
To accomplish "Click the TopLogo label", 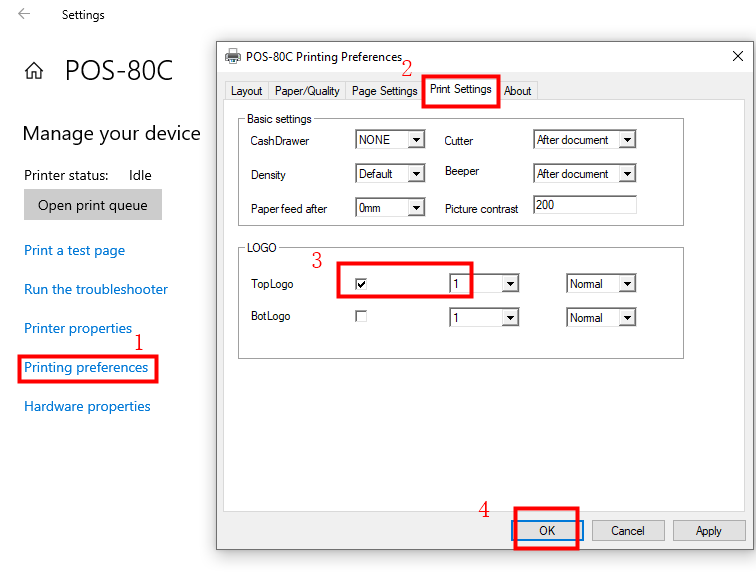I will tap(272, 284).
